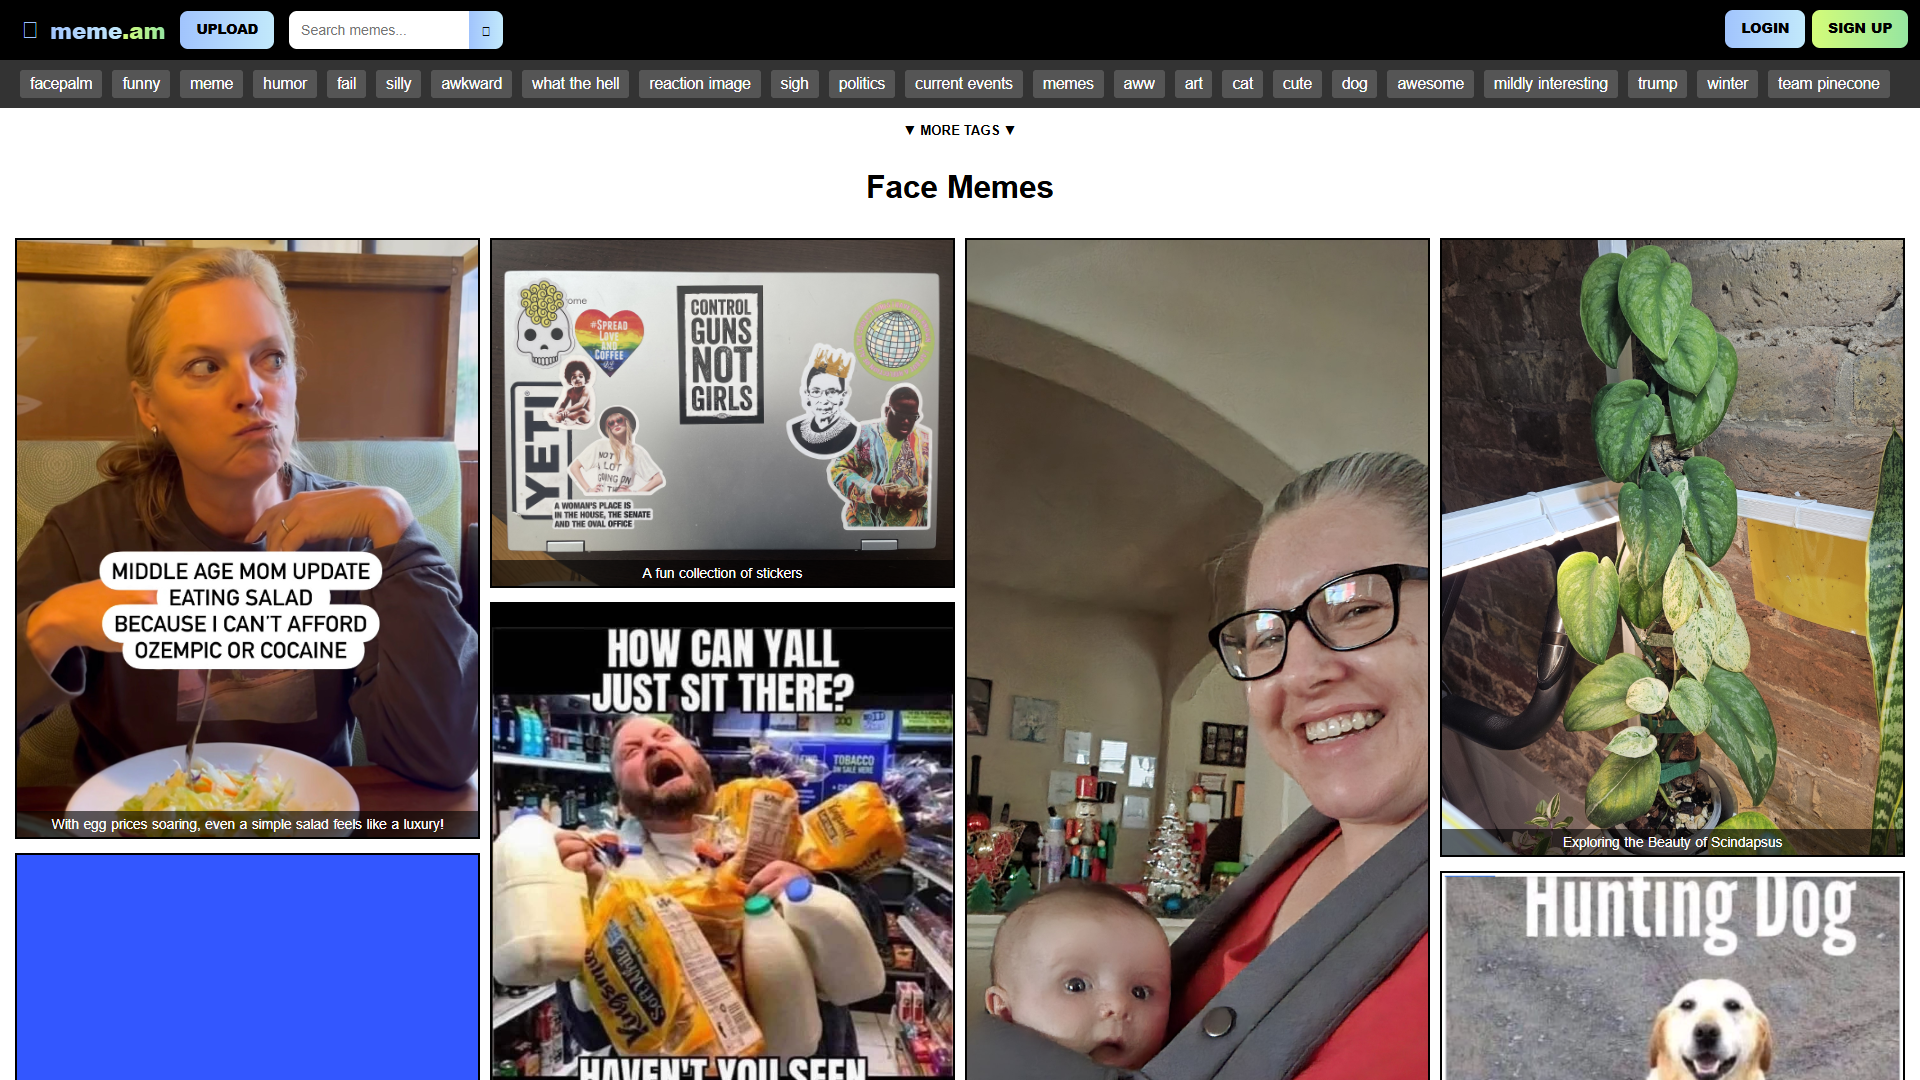Open the Middle Age Mom Update meme
The height and width of the screenshot is (1080, 1920).
(247, 538)
